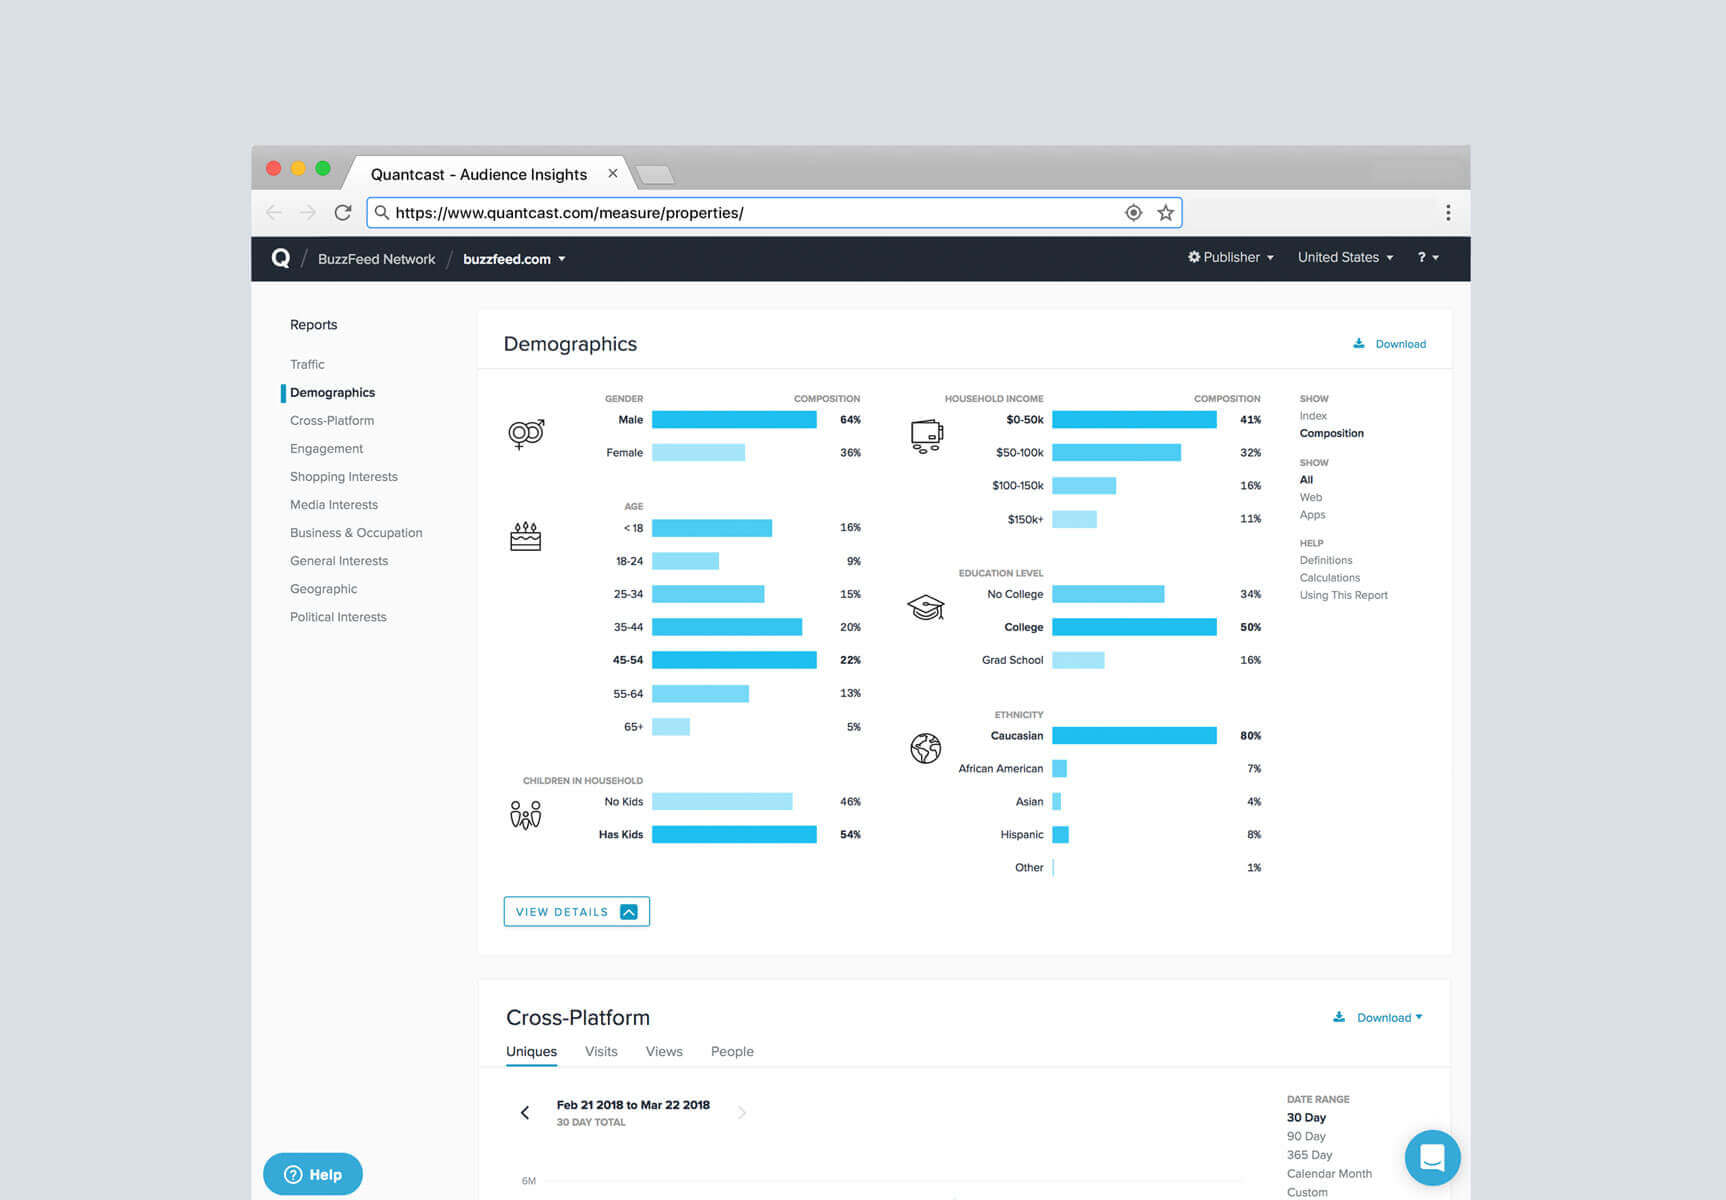Show Index values option
Screen dimensions: 1726x1200
[1313, 415]
